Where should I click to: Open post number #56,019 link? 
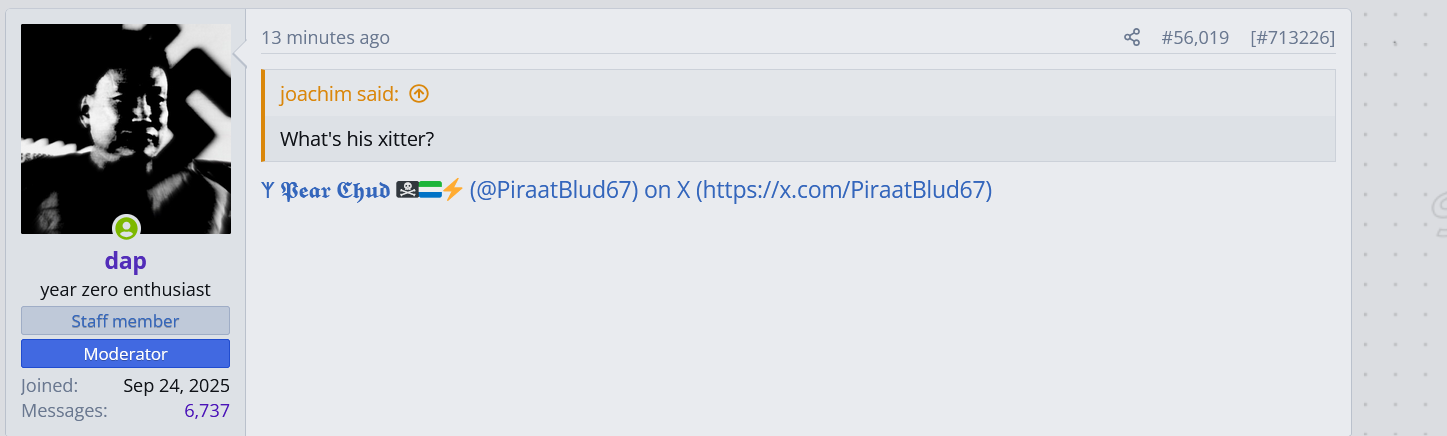(1195, 38)
